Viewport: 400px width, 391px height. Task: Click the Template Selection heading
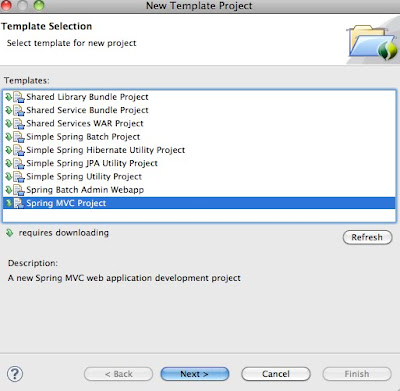[x=47, y=26]
